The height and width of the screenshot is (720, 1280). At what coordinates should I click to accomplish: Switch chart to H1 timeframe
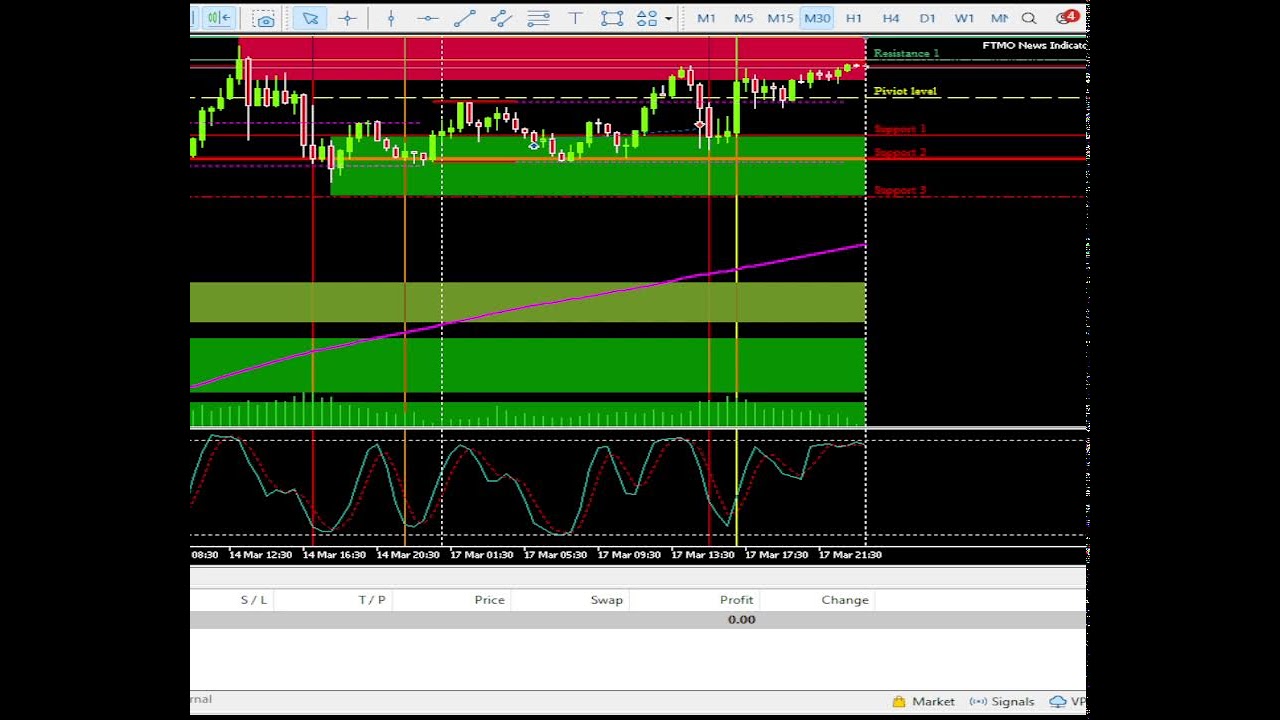pos(854,18)
